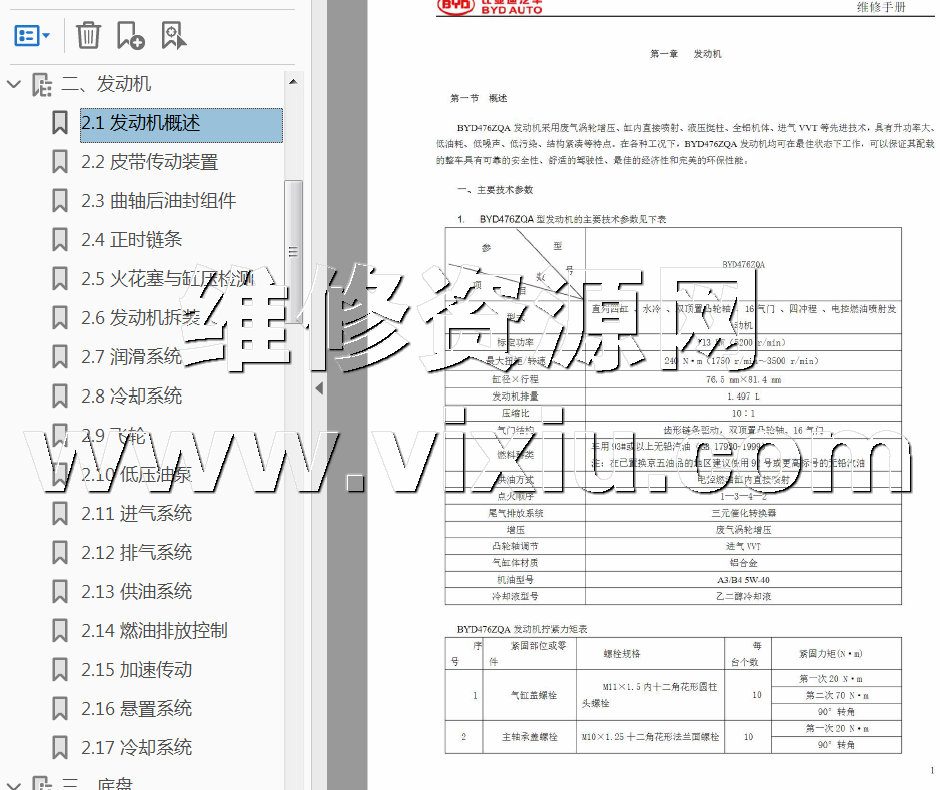This screenshot has width=940, height=790.
Task: Collapse the bookmarks pane with the divider arrow
Action: pos(319,387)
